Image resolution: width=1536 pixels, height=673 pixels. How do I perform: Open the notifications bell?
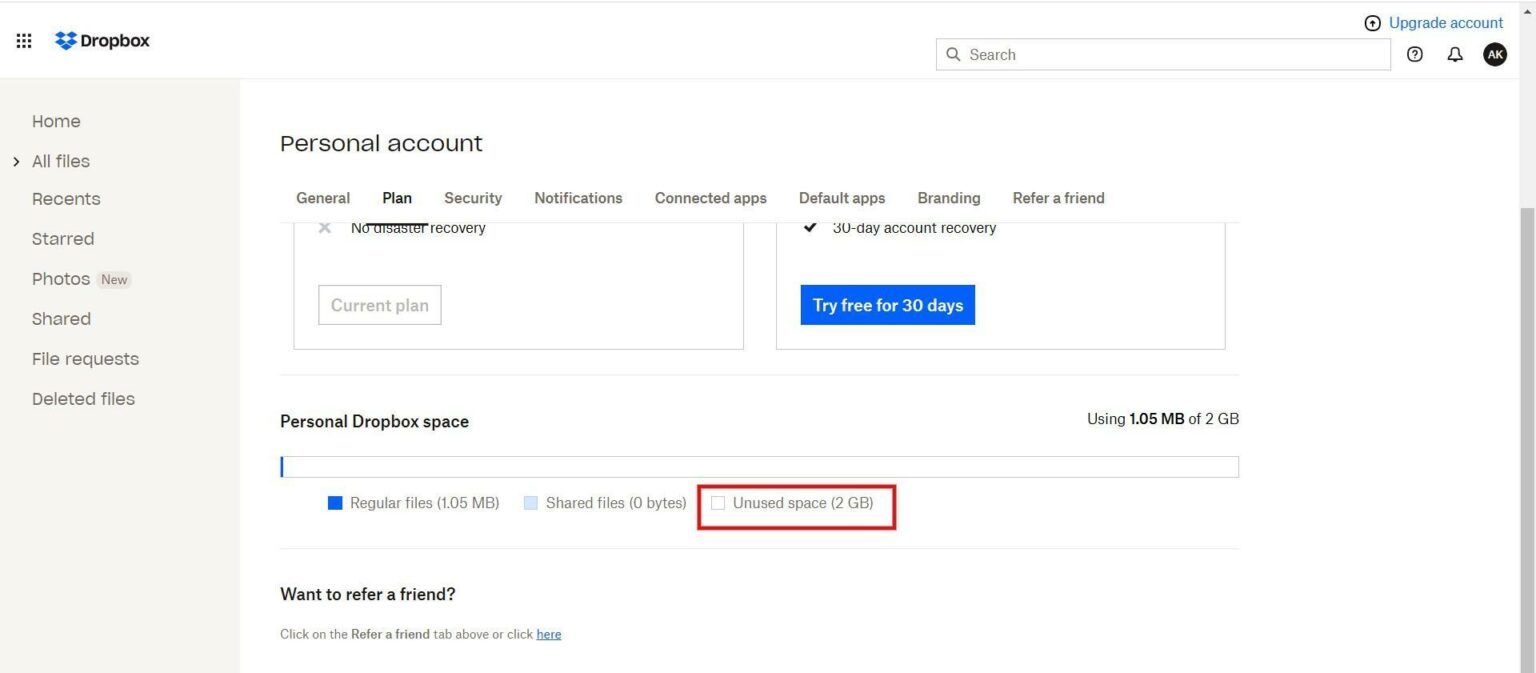pyautogui.click(x=1455, y=55)
